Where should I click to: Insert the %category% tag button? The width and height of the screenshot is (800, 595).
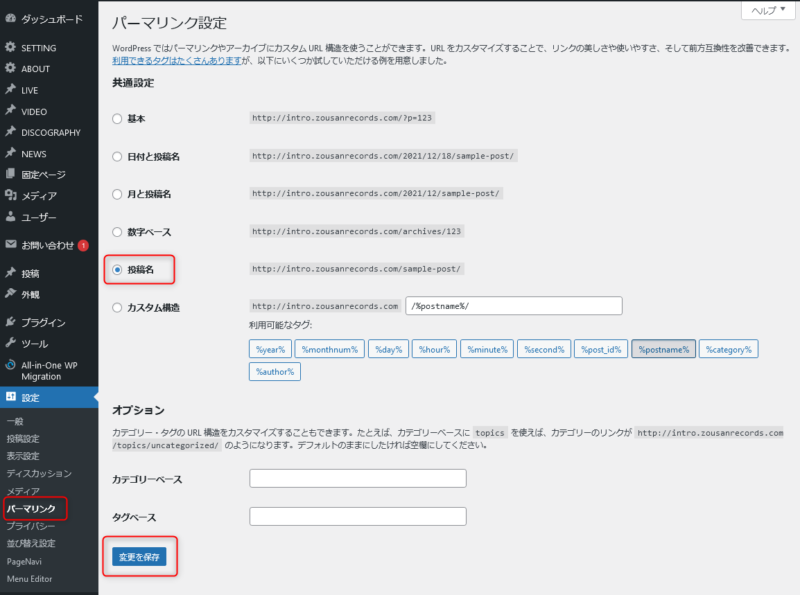coord(729,349)
